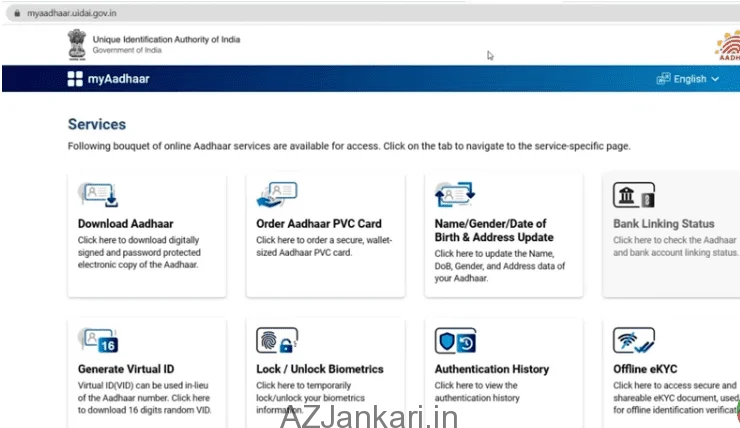The width and height of the screenshot is (740, 428).
Task: Open Authentication History heading
Action: (492, 369)
